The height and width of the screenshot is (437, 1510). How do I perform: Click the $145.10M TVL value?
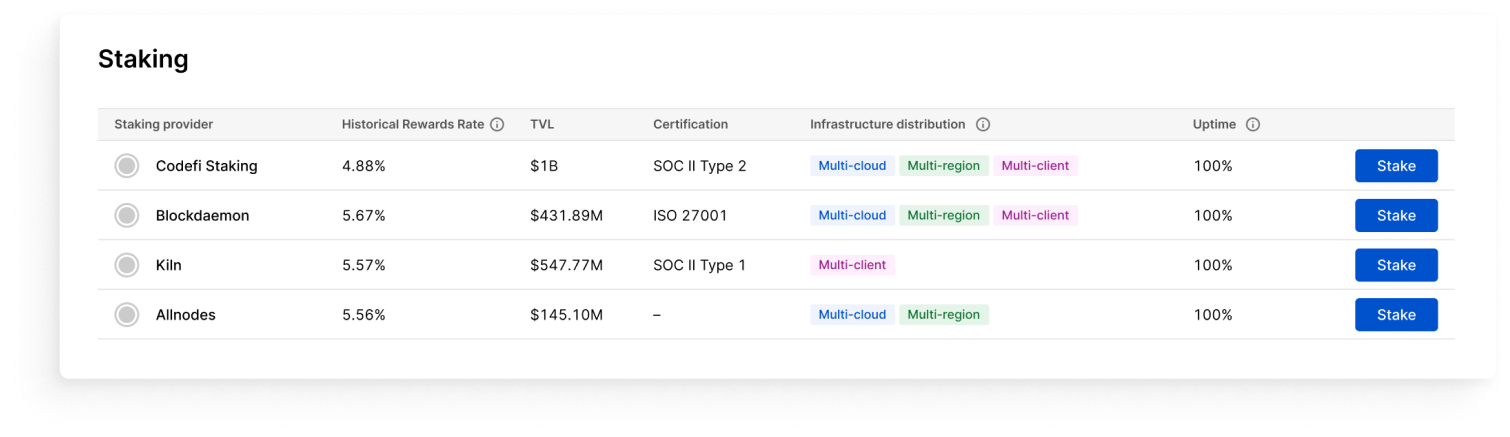click(567, 315)
